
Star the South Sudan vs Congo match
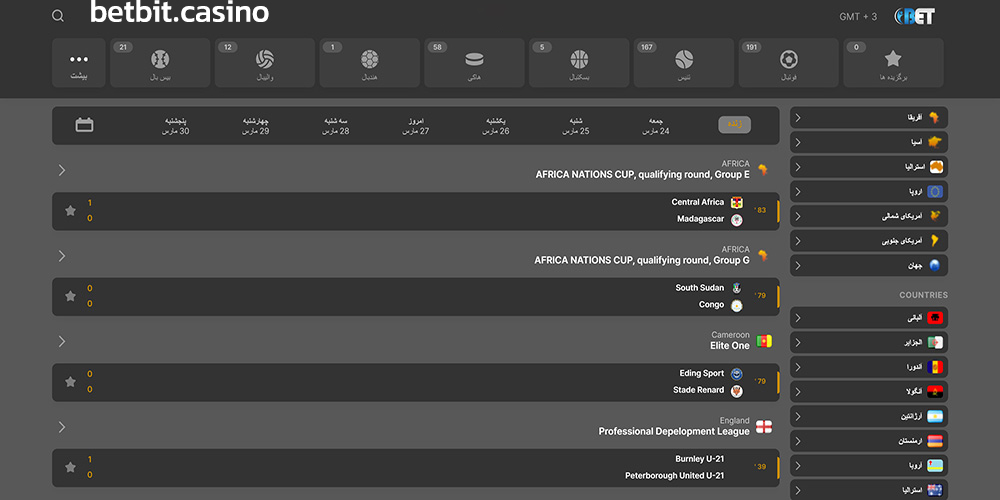click(70, 296)
